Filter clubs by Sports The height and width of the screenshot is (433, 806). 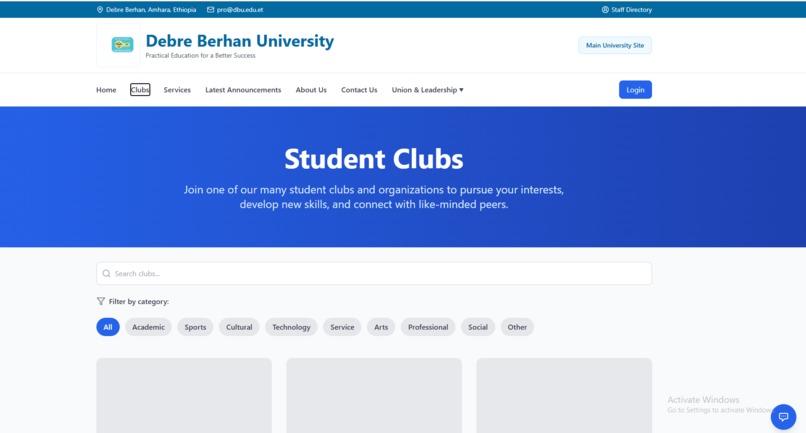(x=195, y=327)
